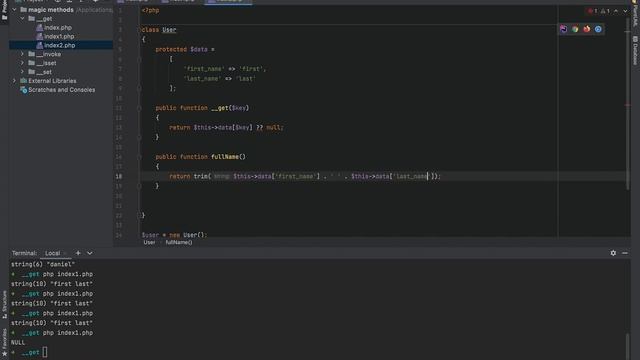This screenshot has width=640, height=360.
Task: Click the 'fullName()' method declaration
Action: point(228,157)
